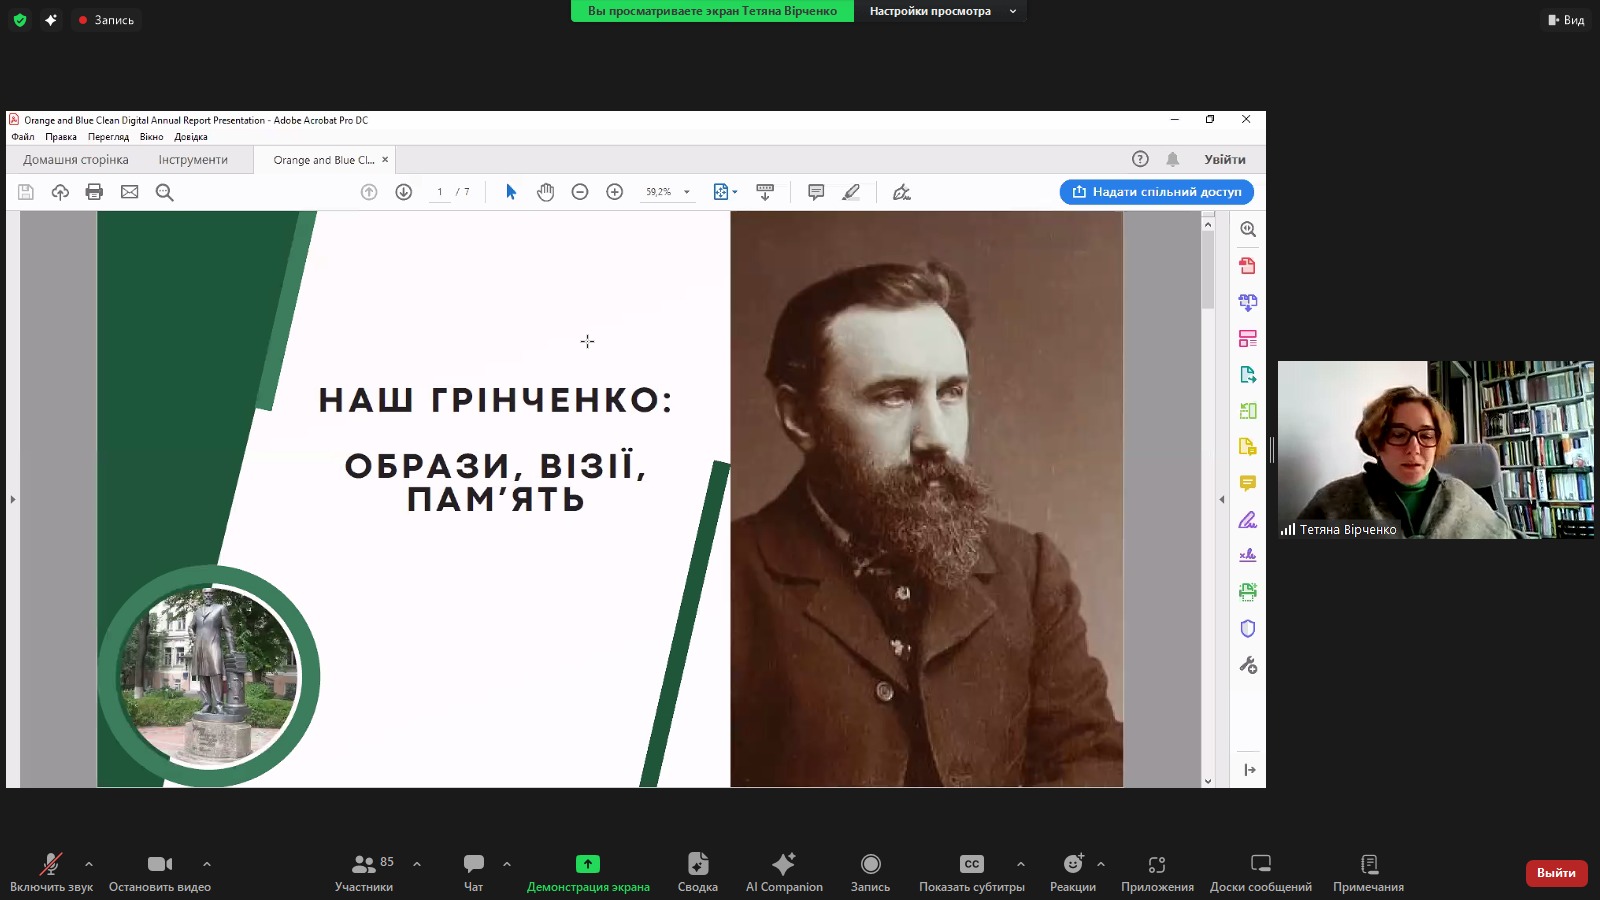
Task: Go to next page arrow
Action: [x=404, y=192]
